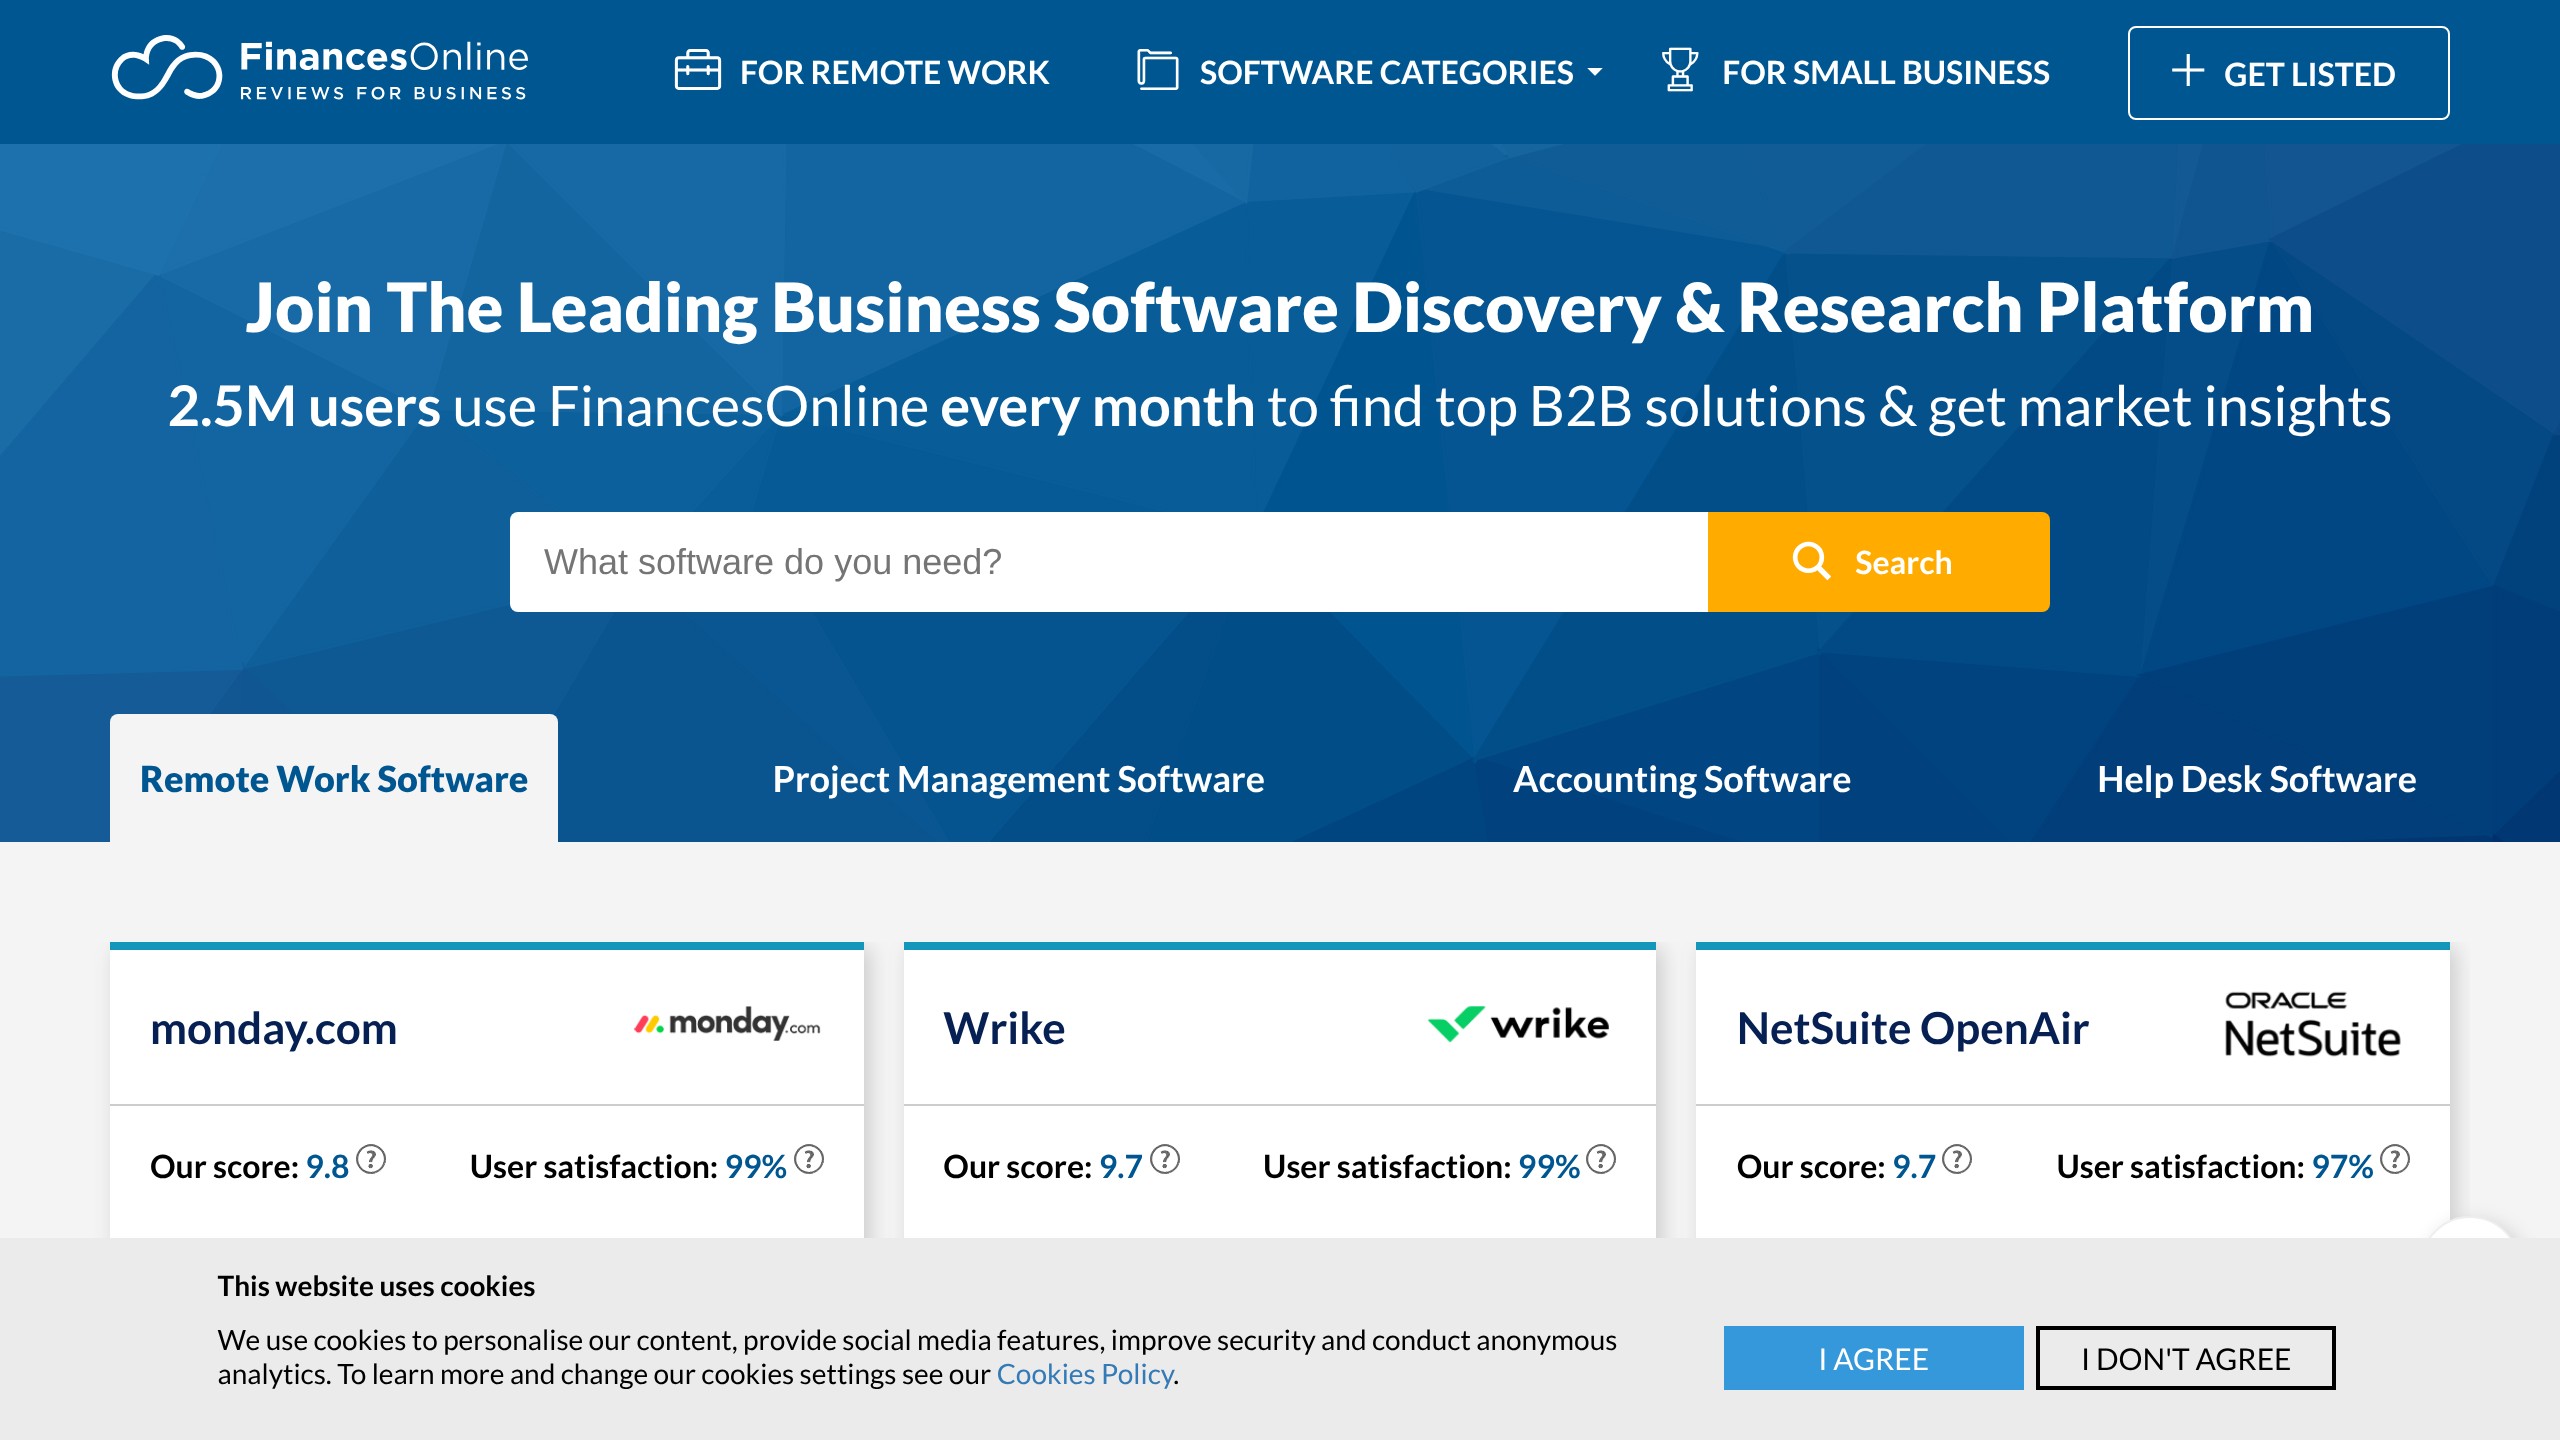The height and width of the screenshot is (1440, 2560).
Task: Click the Get Listed button
Action: coord(2288,73)
